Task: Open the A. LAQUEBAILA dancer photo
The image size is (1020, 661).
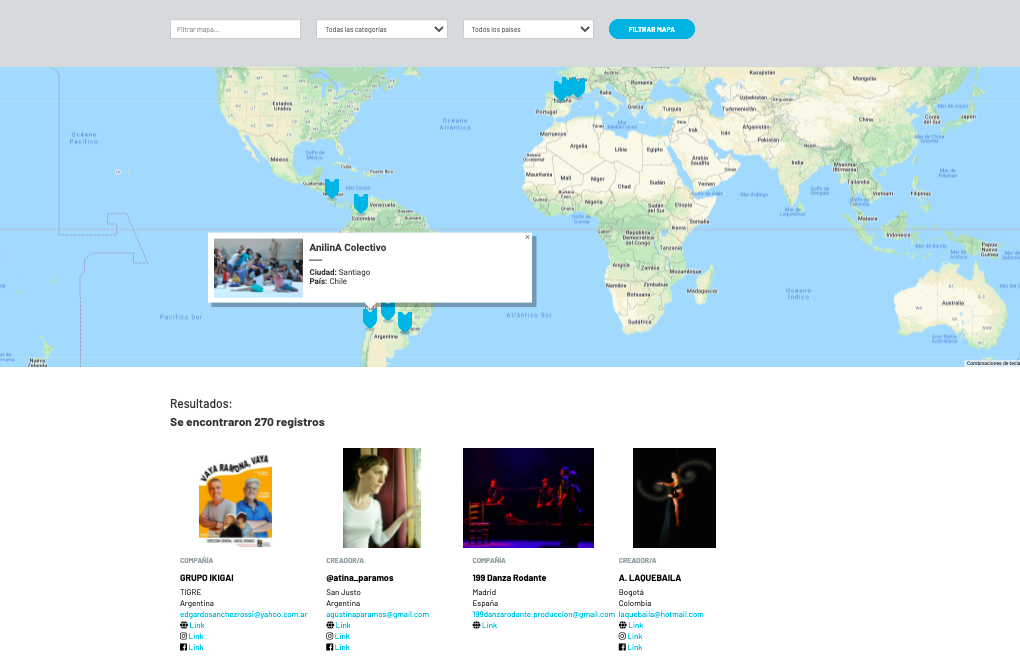Action: tap(675, 498)
